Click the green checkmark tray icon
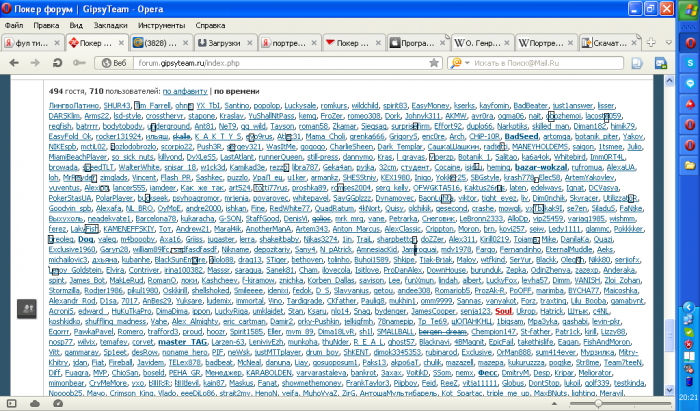Image resolution: width=700 pixels, height=411 pixels. 689,332
